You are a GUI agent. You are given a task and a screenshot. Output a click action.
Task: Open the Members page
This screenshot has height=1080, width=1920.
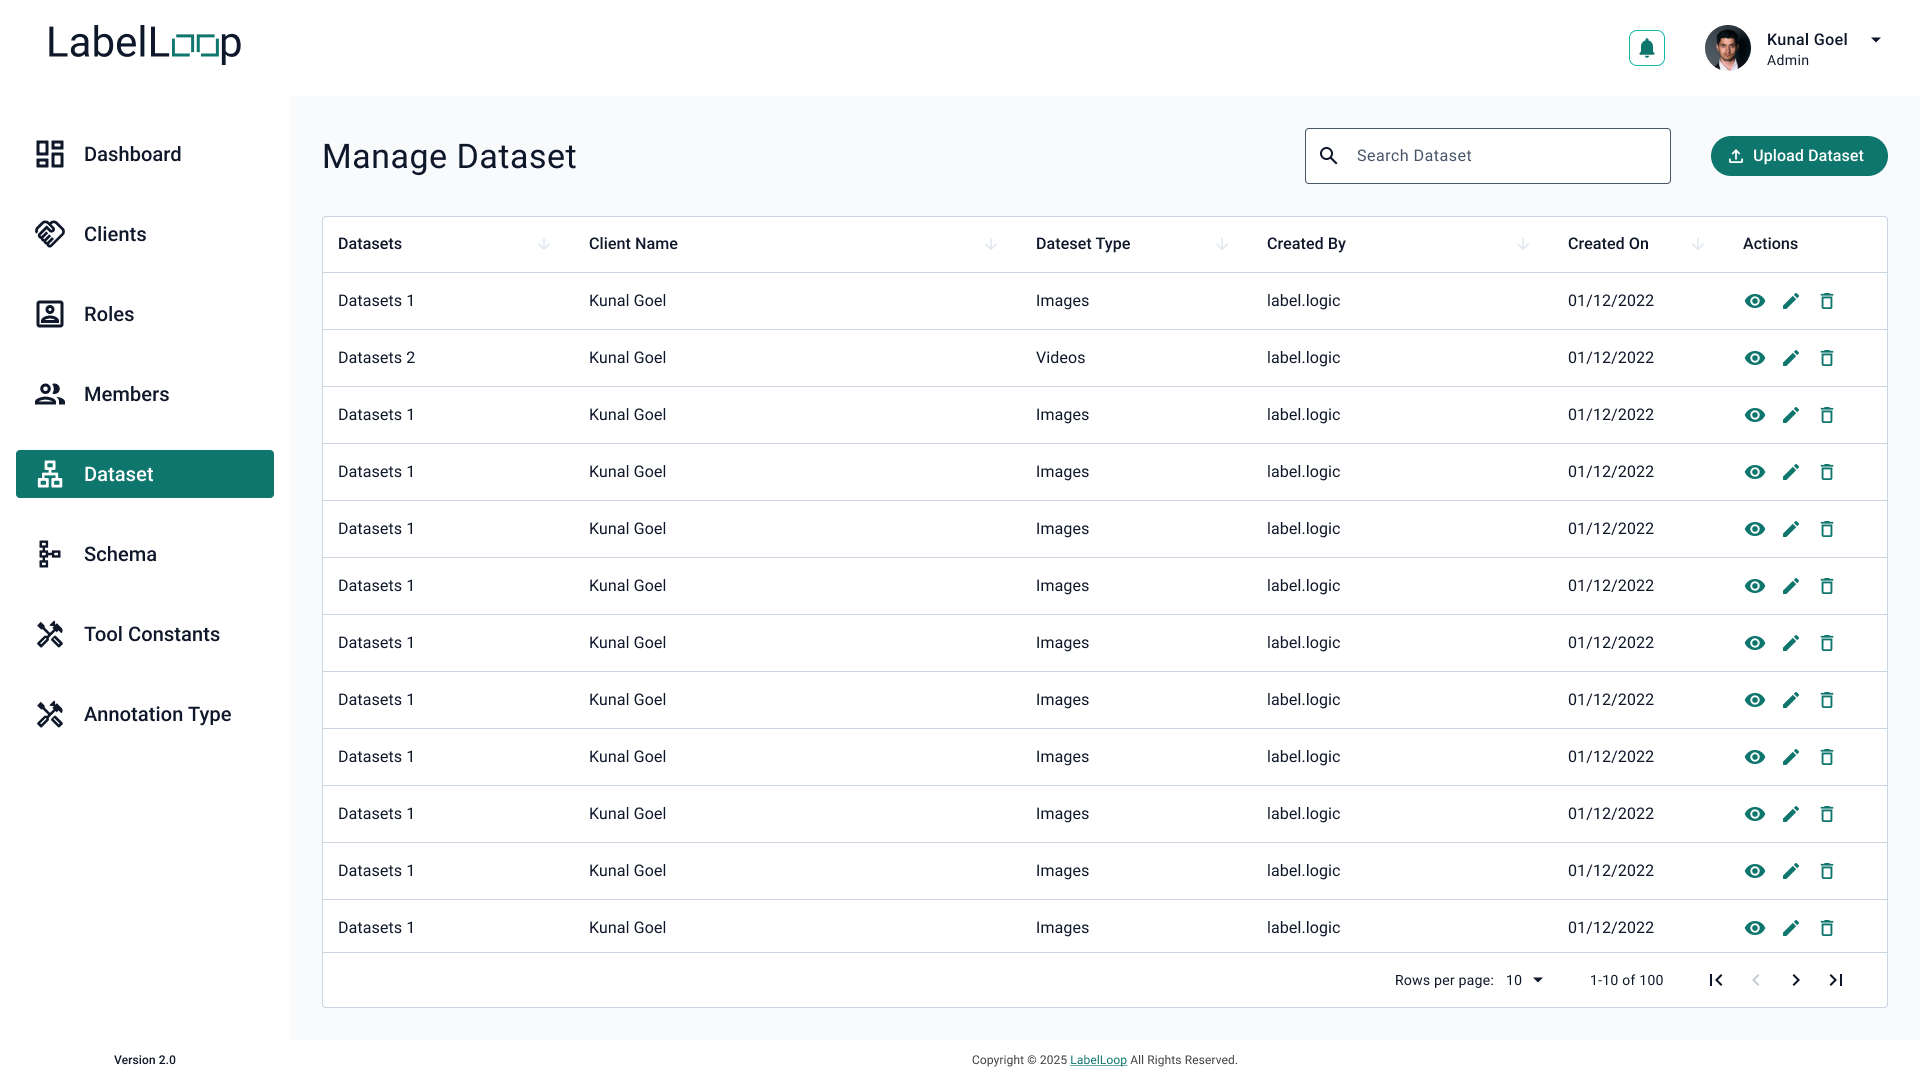145,394
